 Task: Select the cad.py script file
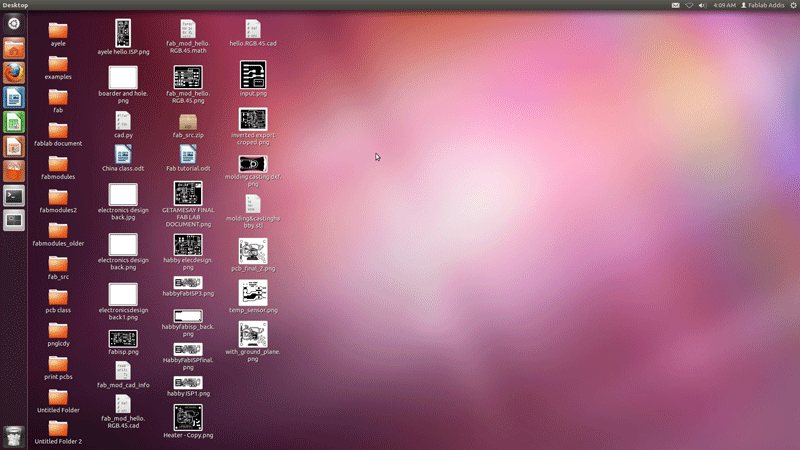(123, 121)
